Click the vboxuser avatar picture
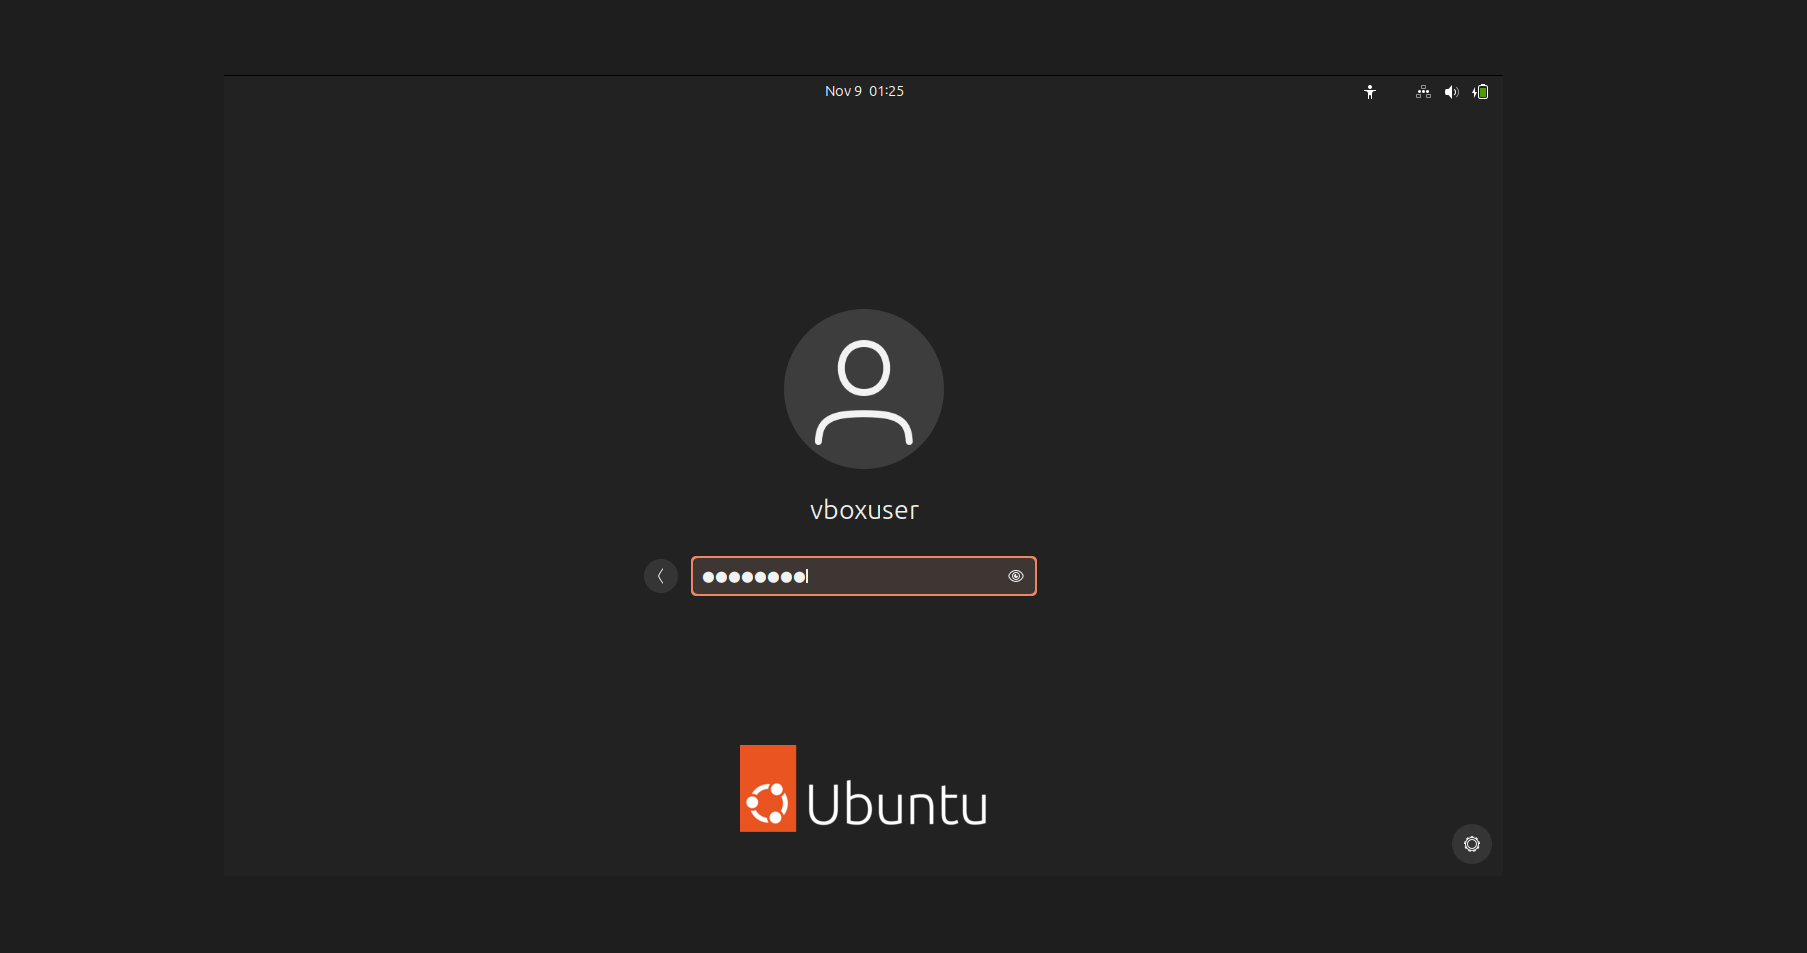Screen dimensions: 1807x953 [x=864, y=389]
